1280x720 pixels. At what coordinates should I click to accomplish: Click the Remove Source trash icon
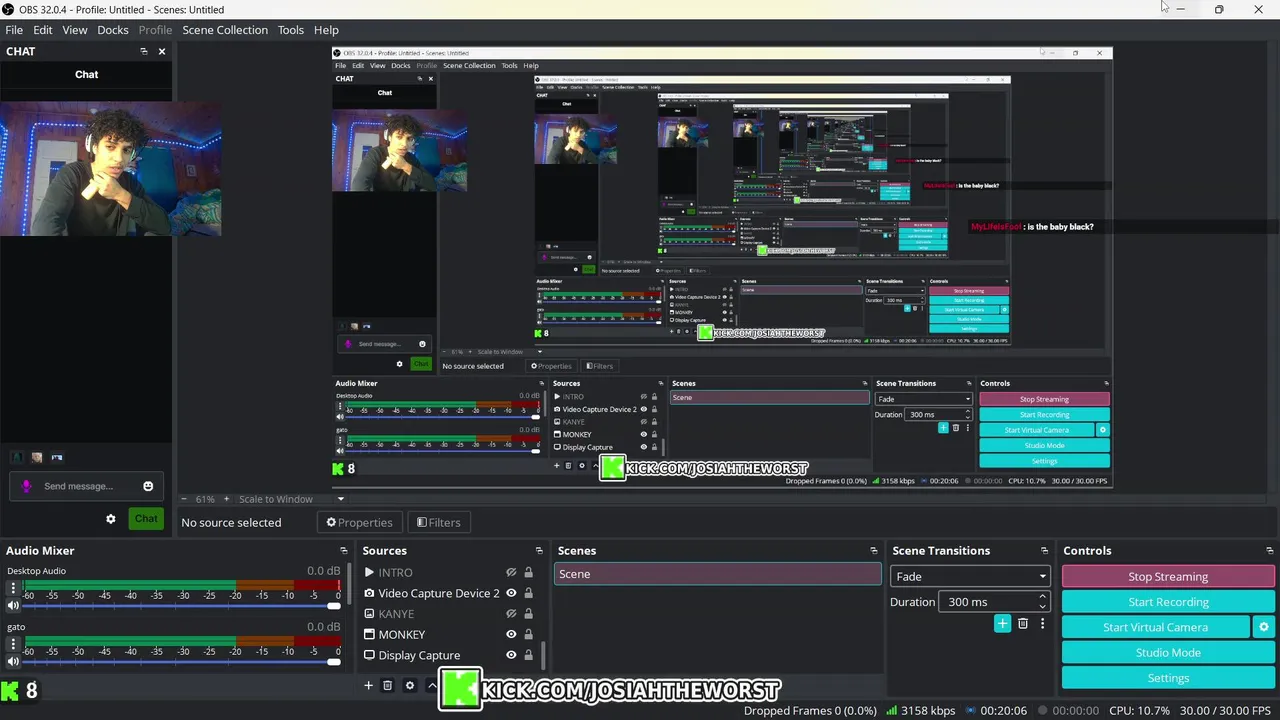pyautogui.click(x=388, y=685)
